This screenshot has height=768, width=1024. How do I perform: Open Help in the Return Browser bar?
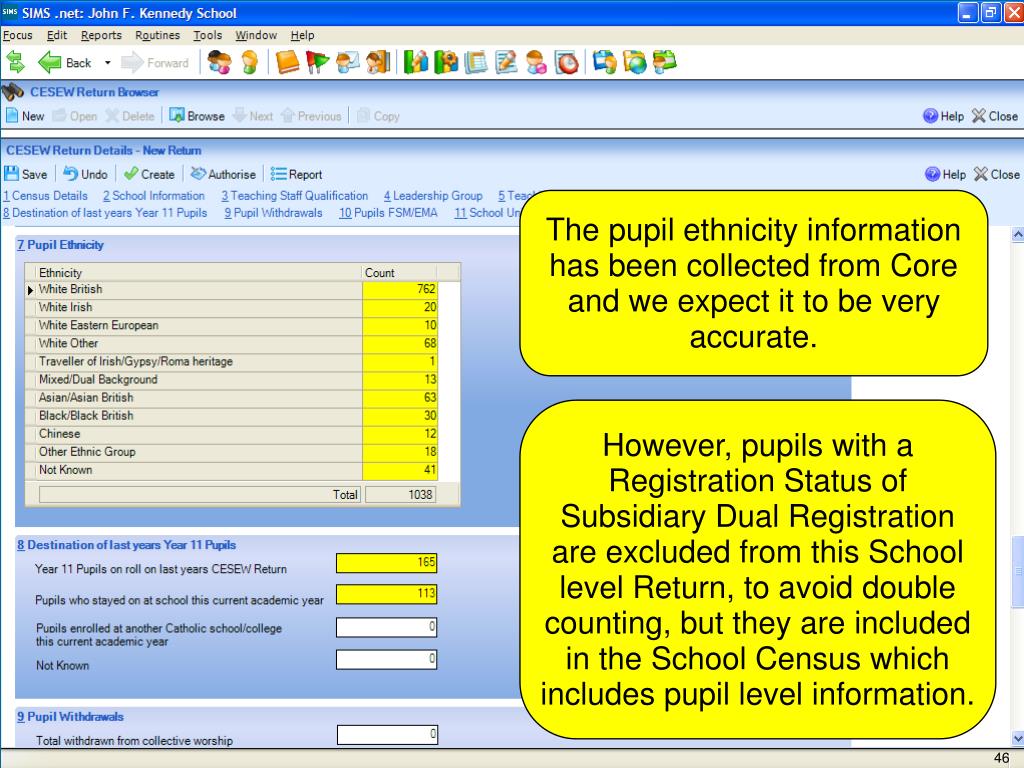(x=944, y=116)
